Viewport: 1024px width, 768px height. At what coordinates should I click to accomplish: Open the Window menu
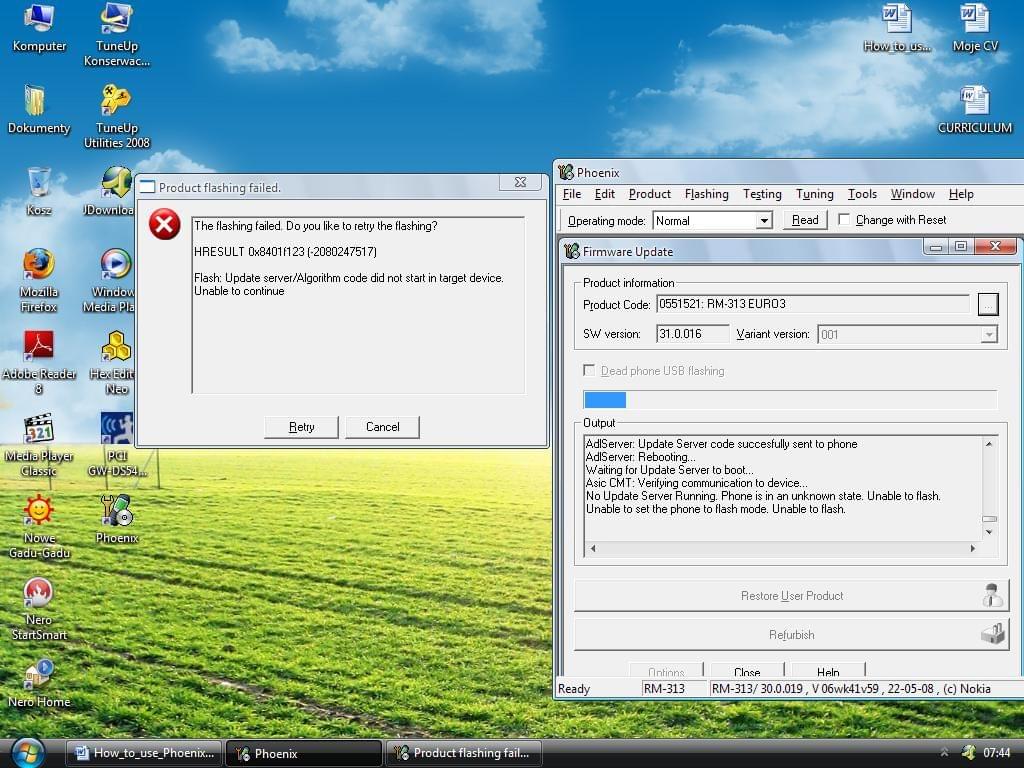tap(912, 194)
